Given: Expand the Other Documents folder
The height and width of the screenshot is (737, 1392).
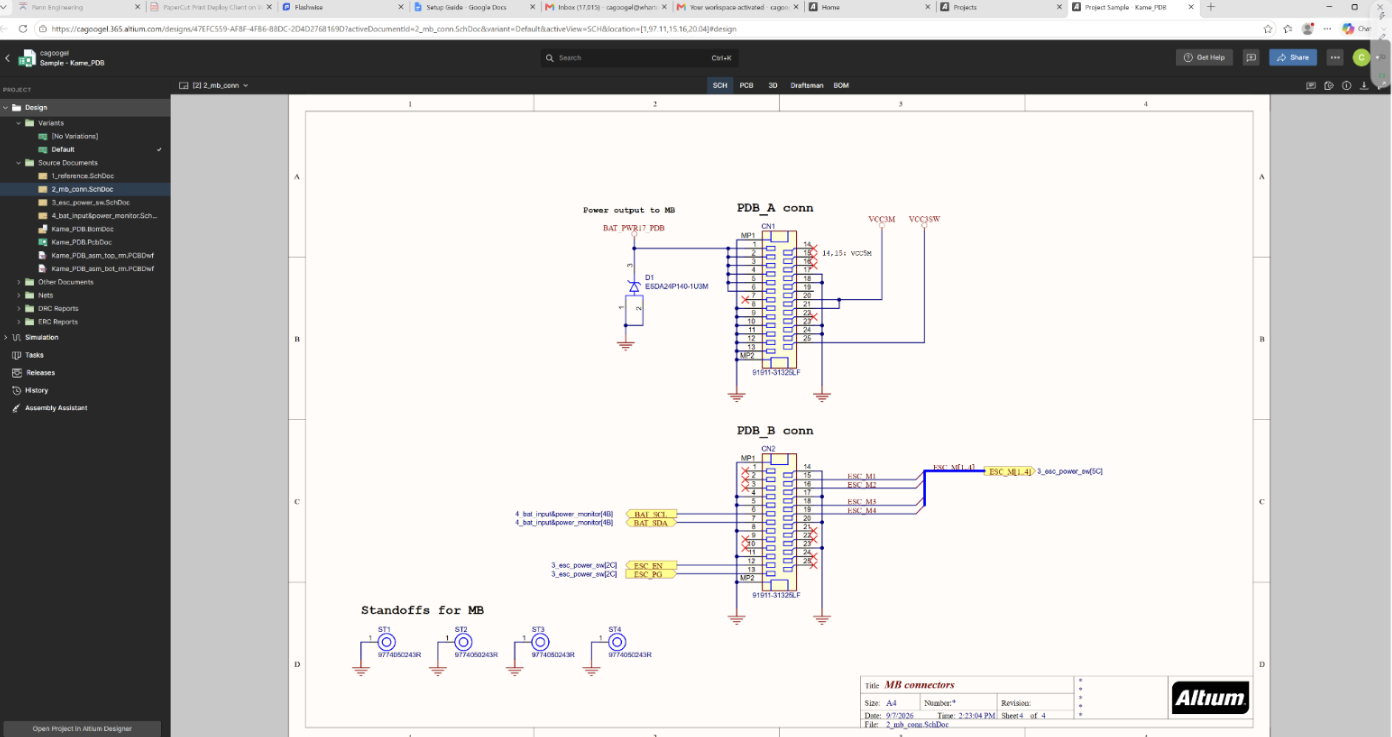Looking at the screenshot, I should pos(18,282).
